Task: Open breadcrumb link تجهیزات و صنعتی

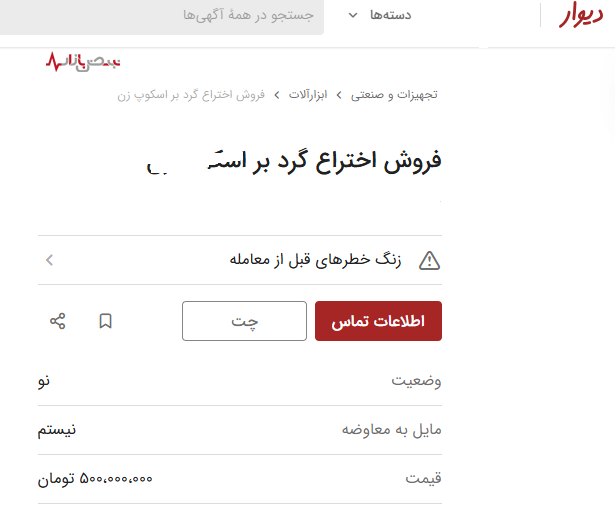Action: 394,95
